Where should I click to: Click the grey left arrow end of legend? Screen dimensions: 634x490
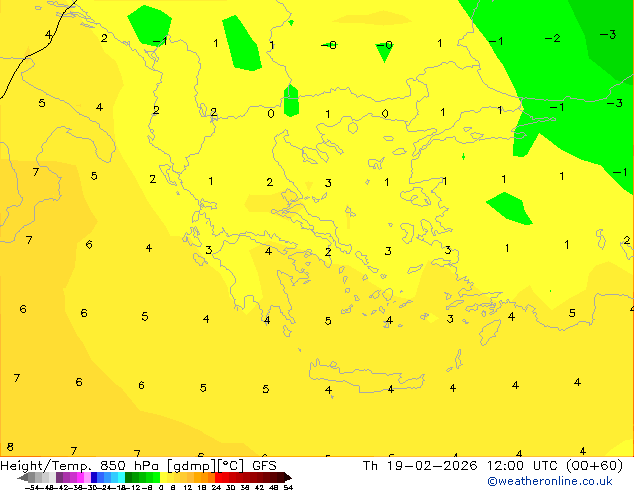click(22, 477)
